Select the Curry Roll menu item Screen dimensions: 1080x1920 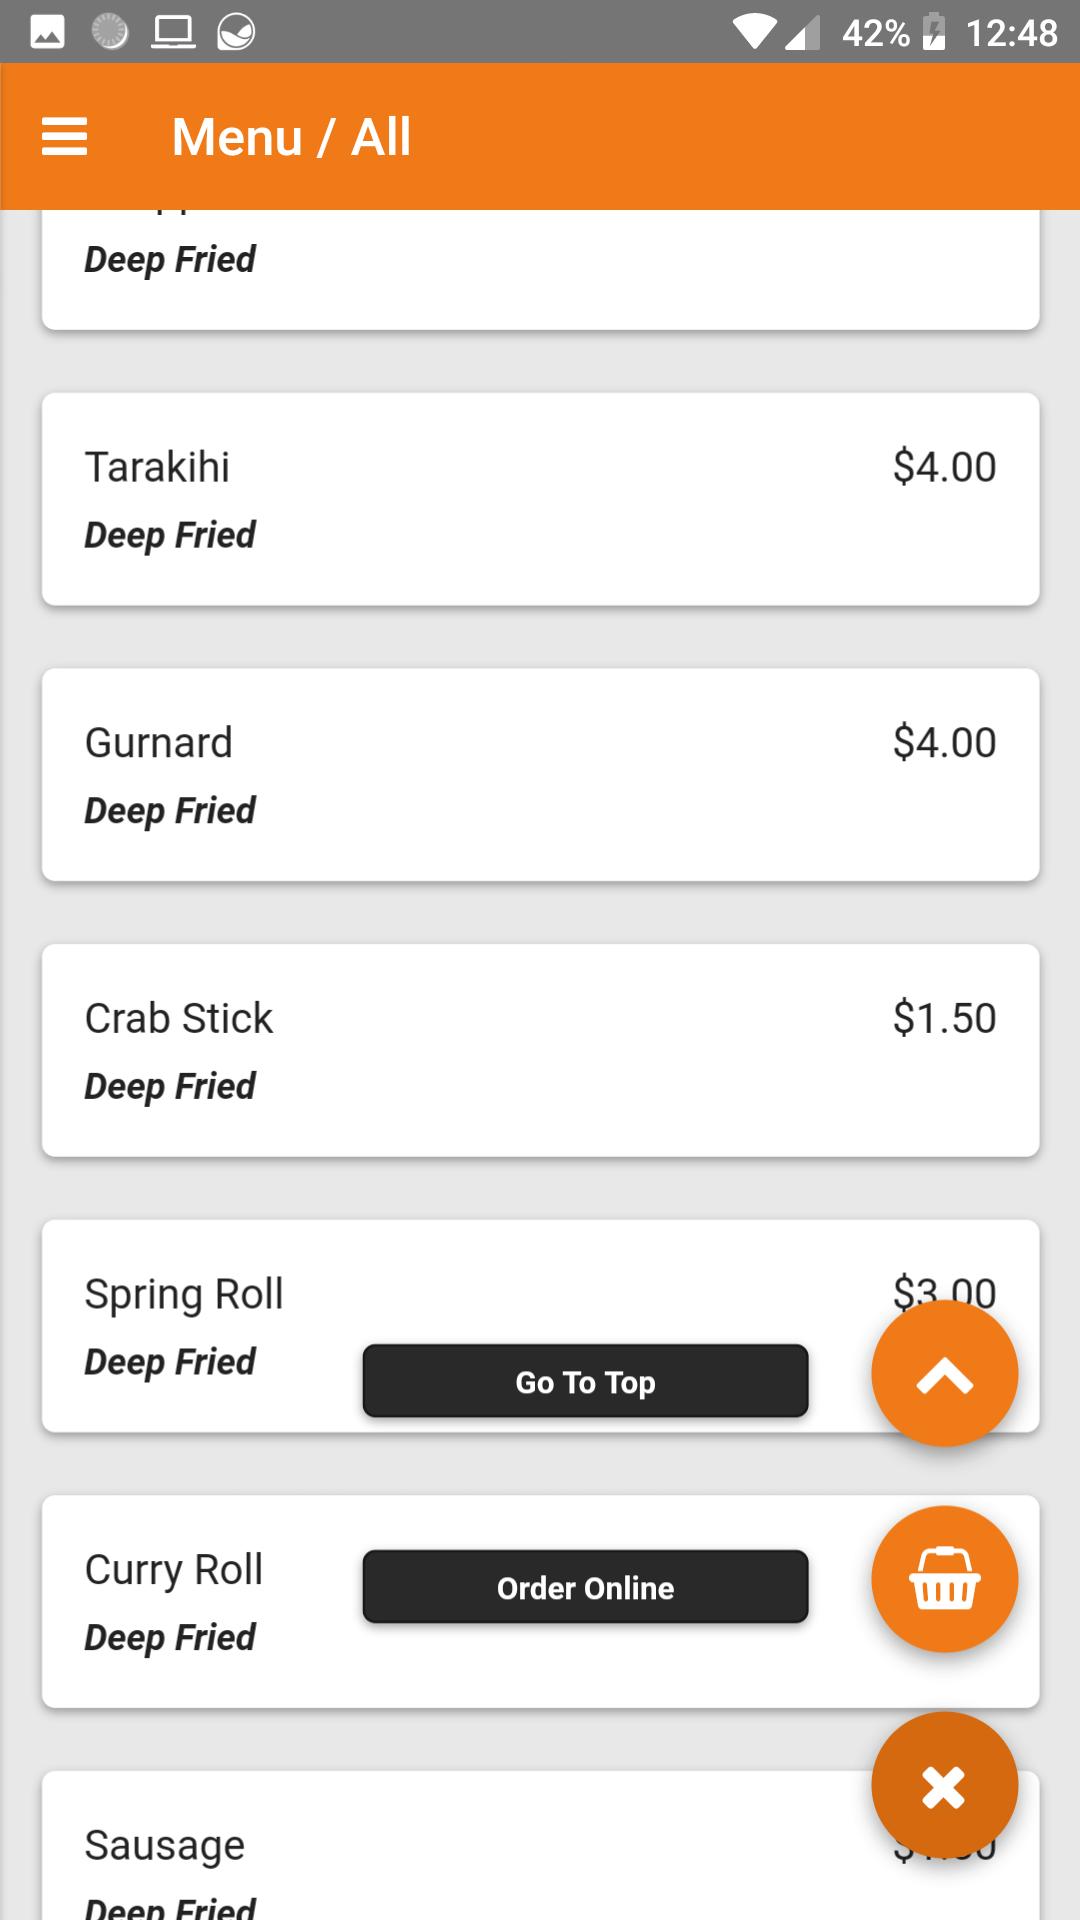coord(540,1602)
